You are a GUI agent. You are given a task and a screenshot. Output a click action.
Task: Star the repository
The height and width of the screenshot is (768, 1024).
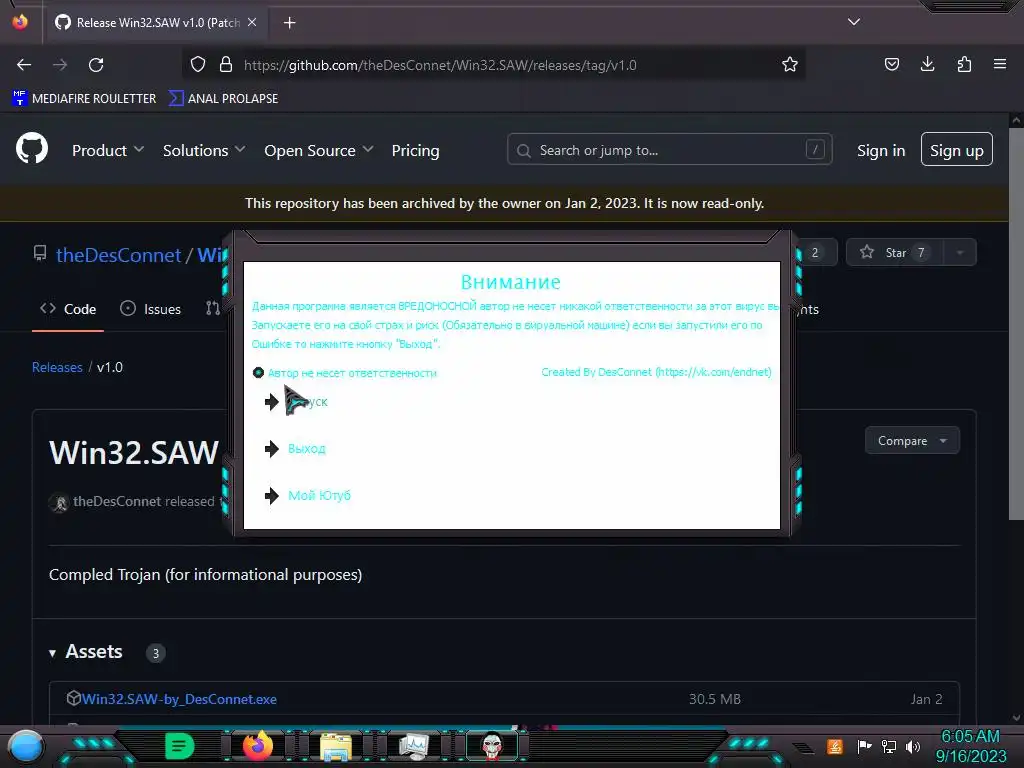(895, 253)
